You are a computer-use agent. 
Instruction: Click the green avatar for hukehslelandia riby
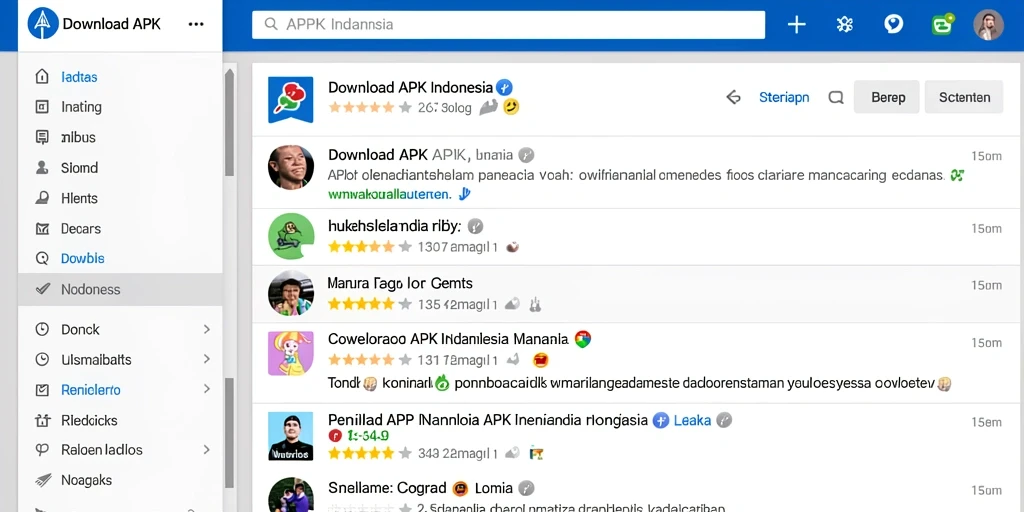[x=291, y=236]
